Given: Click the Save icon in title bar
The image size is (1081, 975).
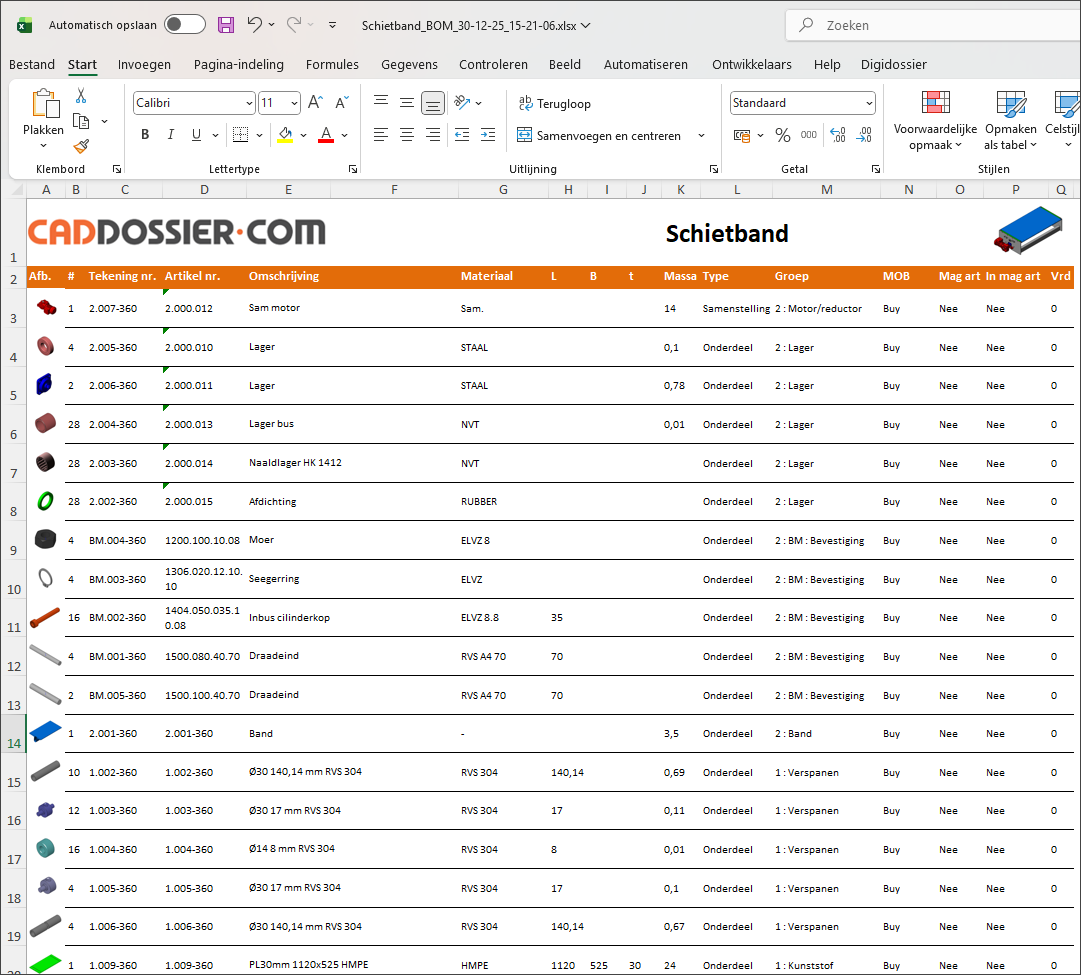Looking at the screenshot, I should point(226,25).
